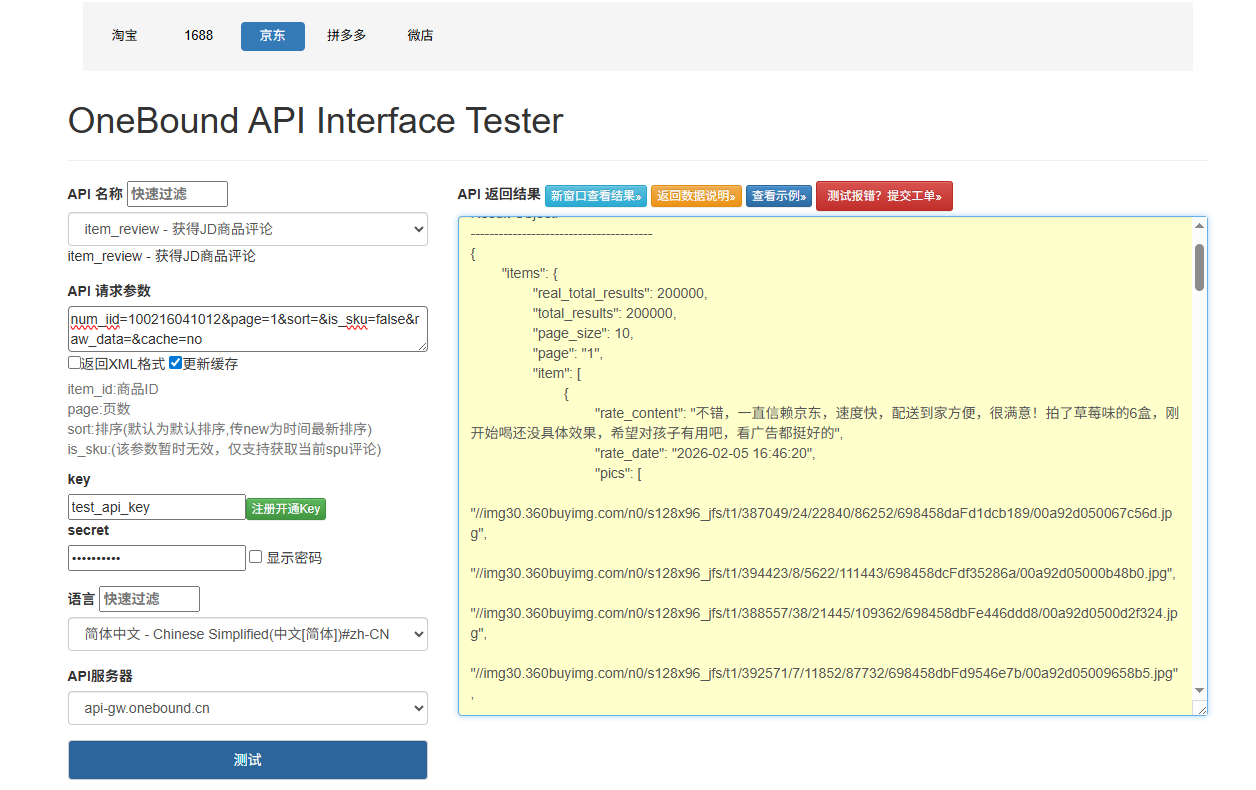1256x790 pixels.
Task: Click the API 名称 quick filter field
Action: [x=177, y=194]
